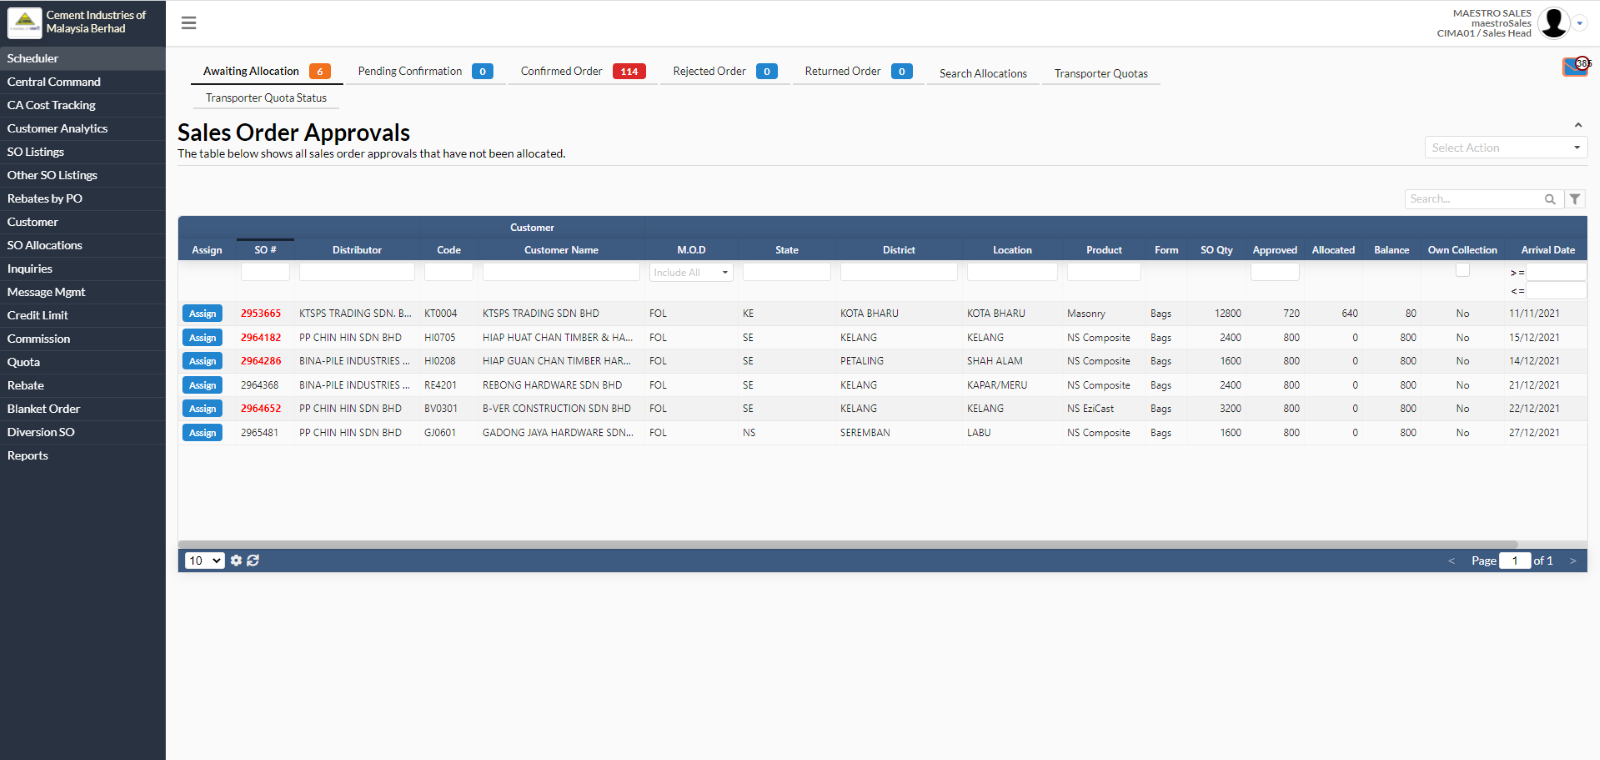Switch to Awaiting Allocation tab
This screenshot has height=760, width=1600.
click(267, 71)
